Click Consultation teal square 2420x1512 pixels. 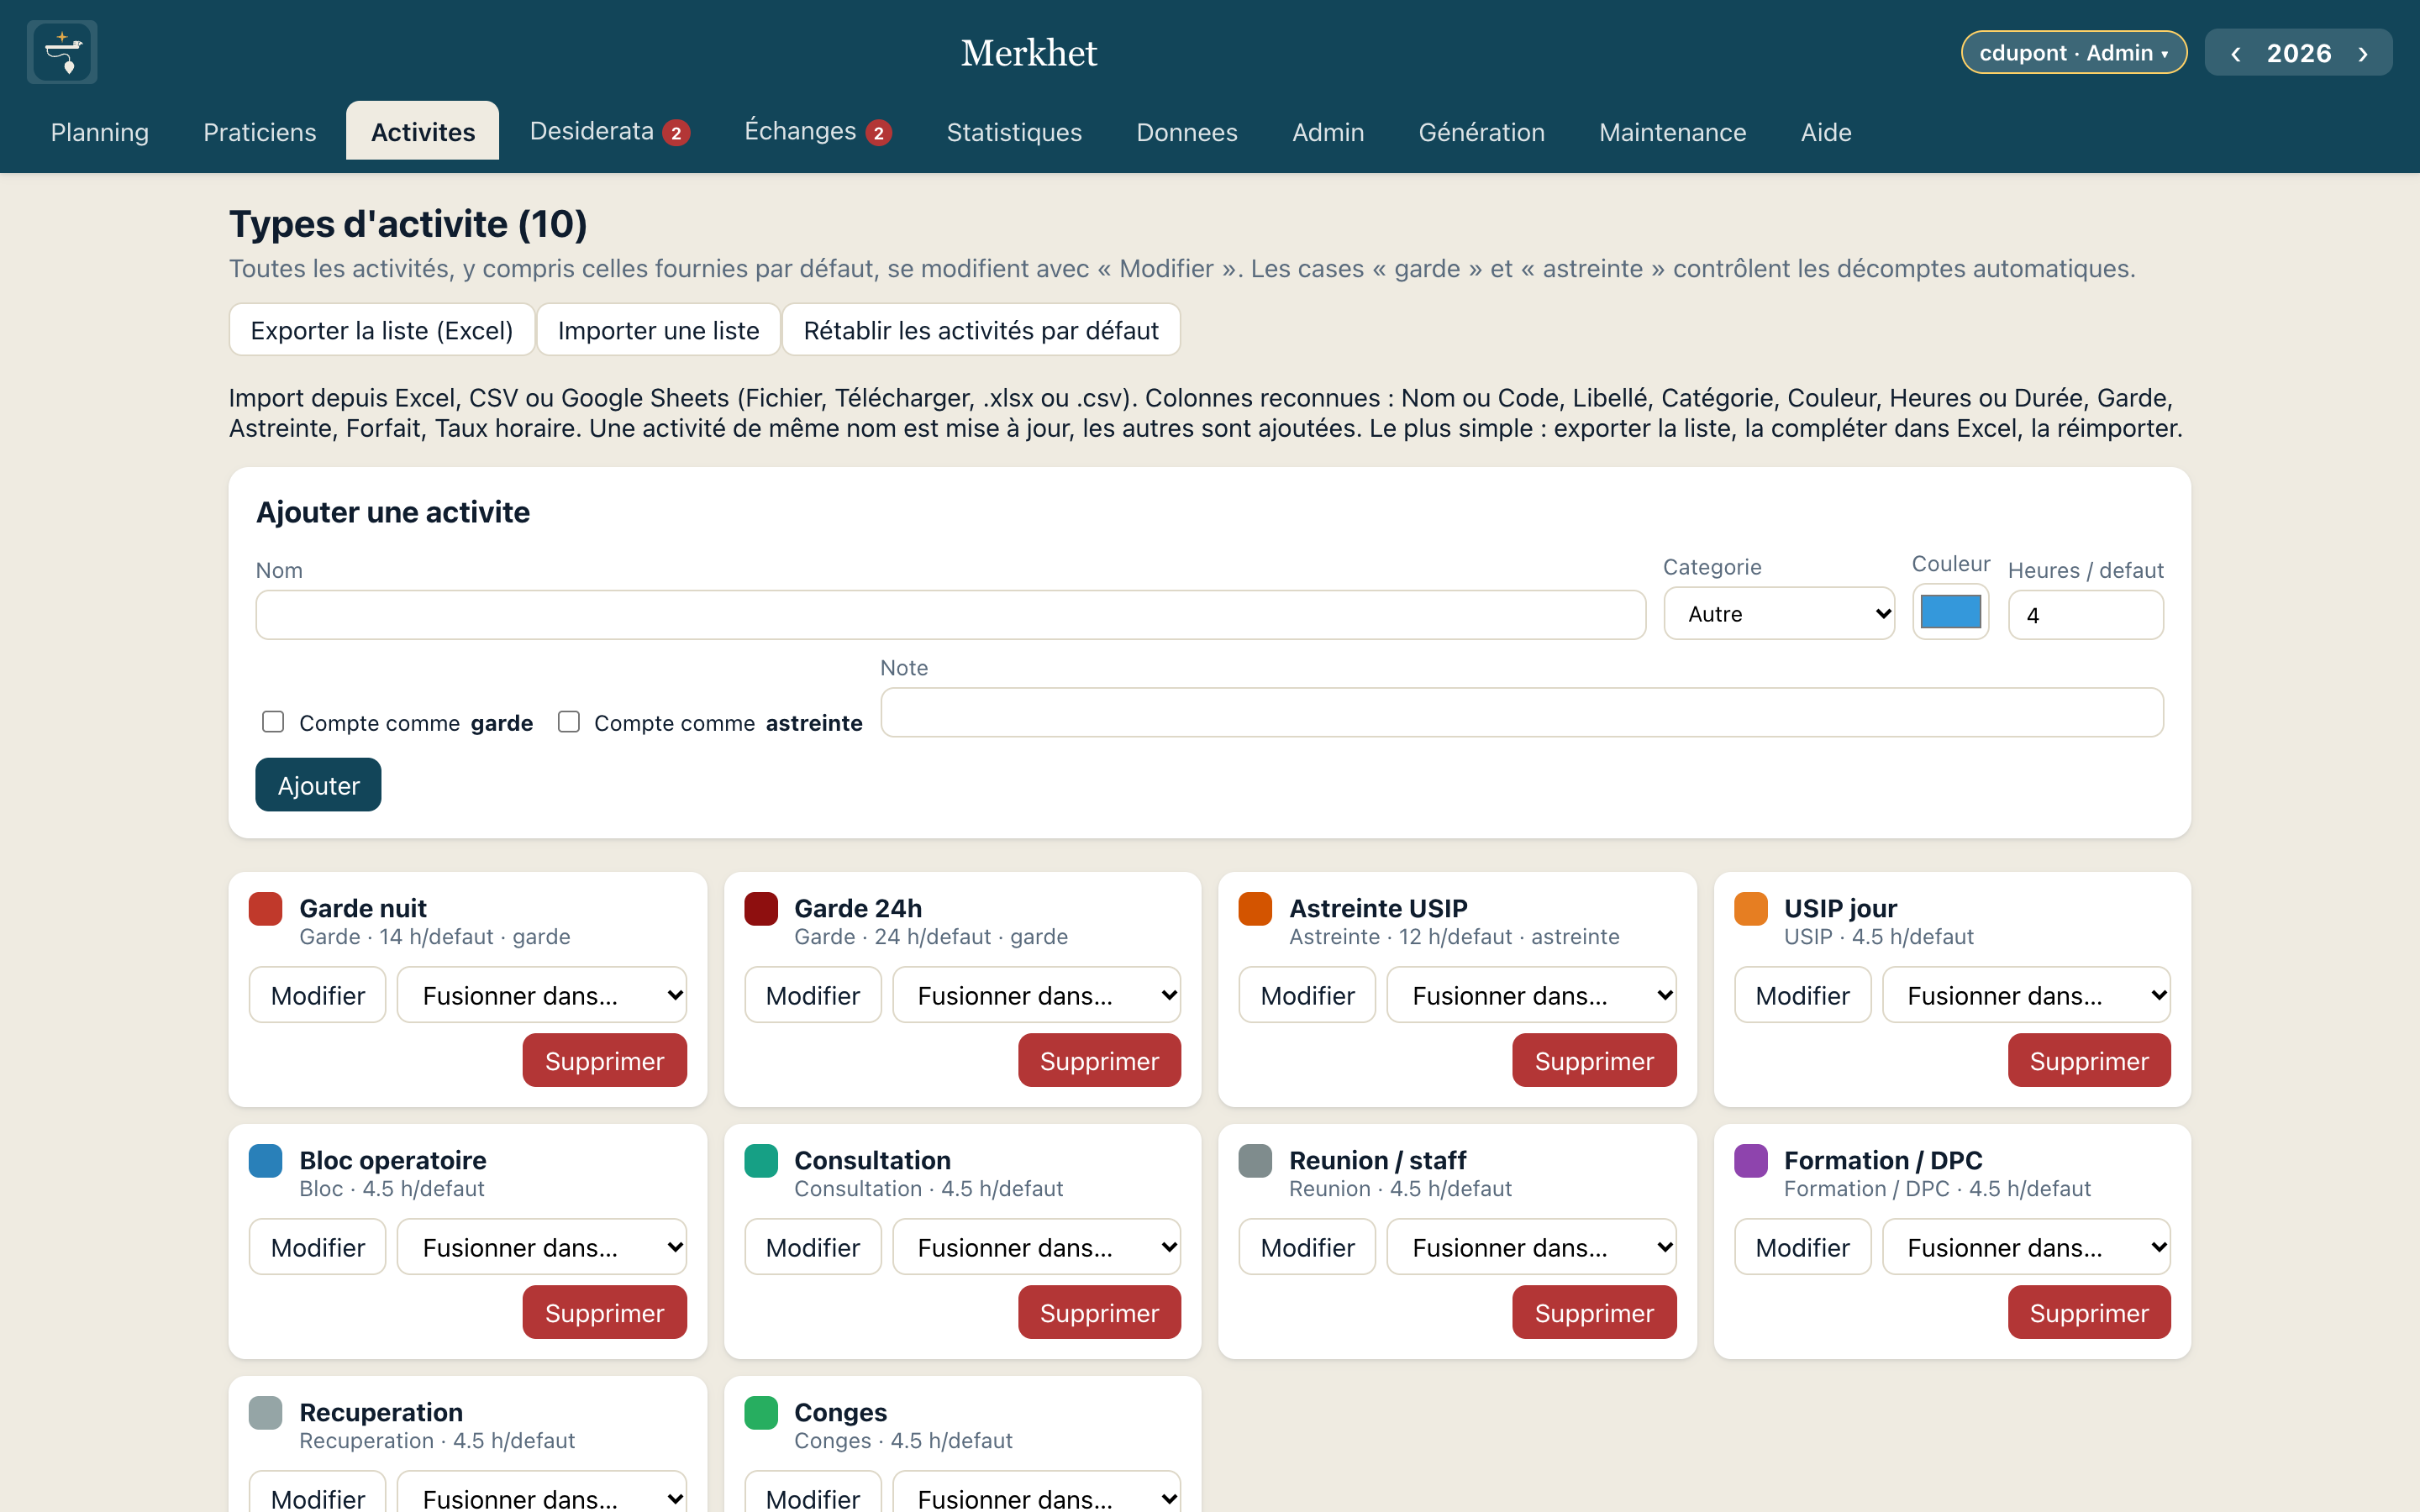coord(761,1161)
